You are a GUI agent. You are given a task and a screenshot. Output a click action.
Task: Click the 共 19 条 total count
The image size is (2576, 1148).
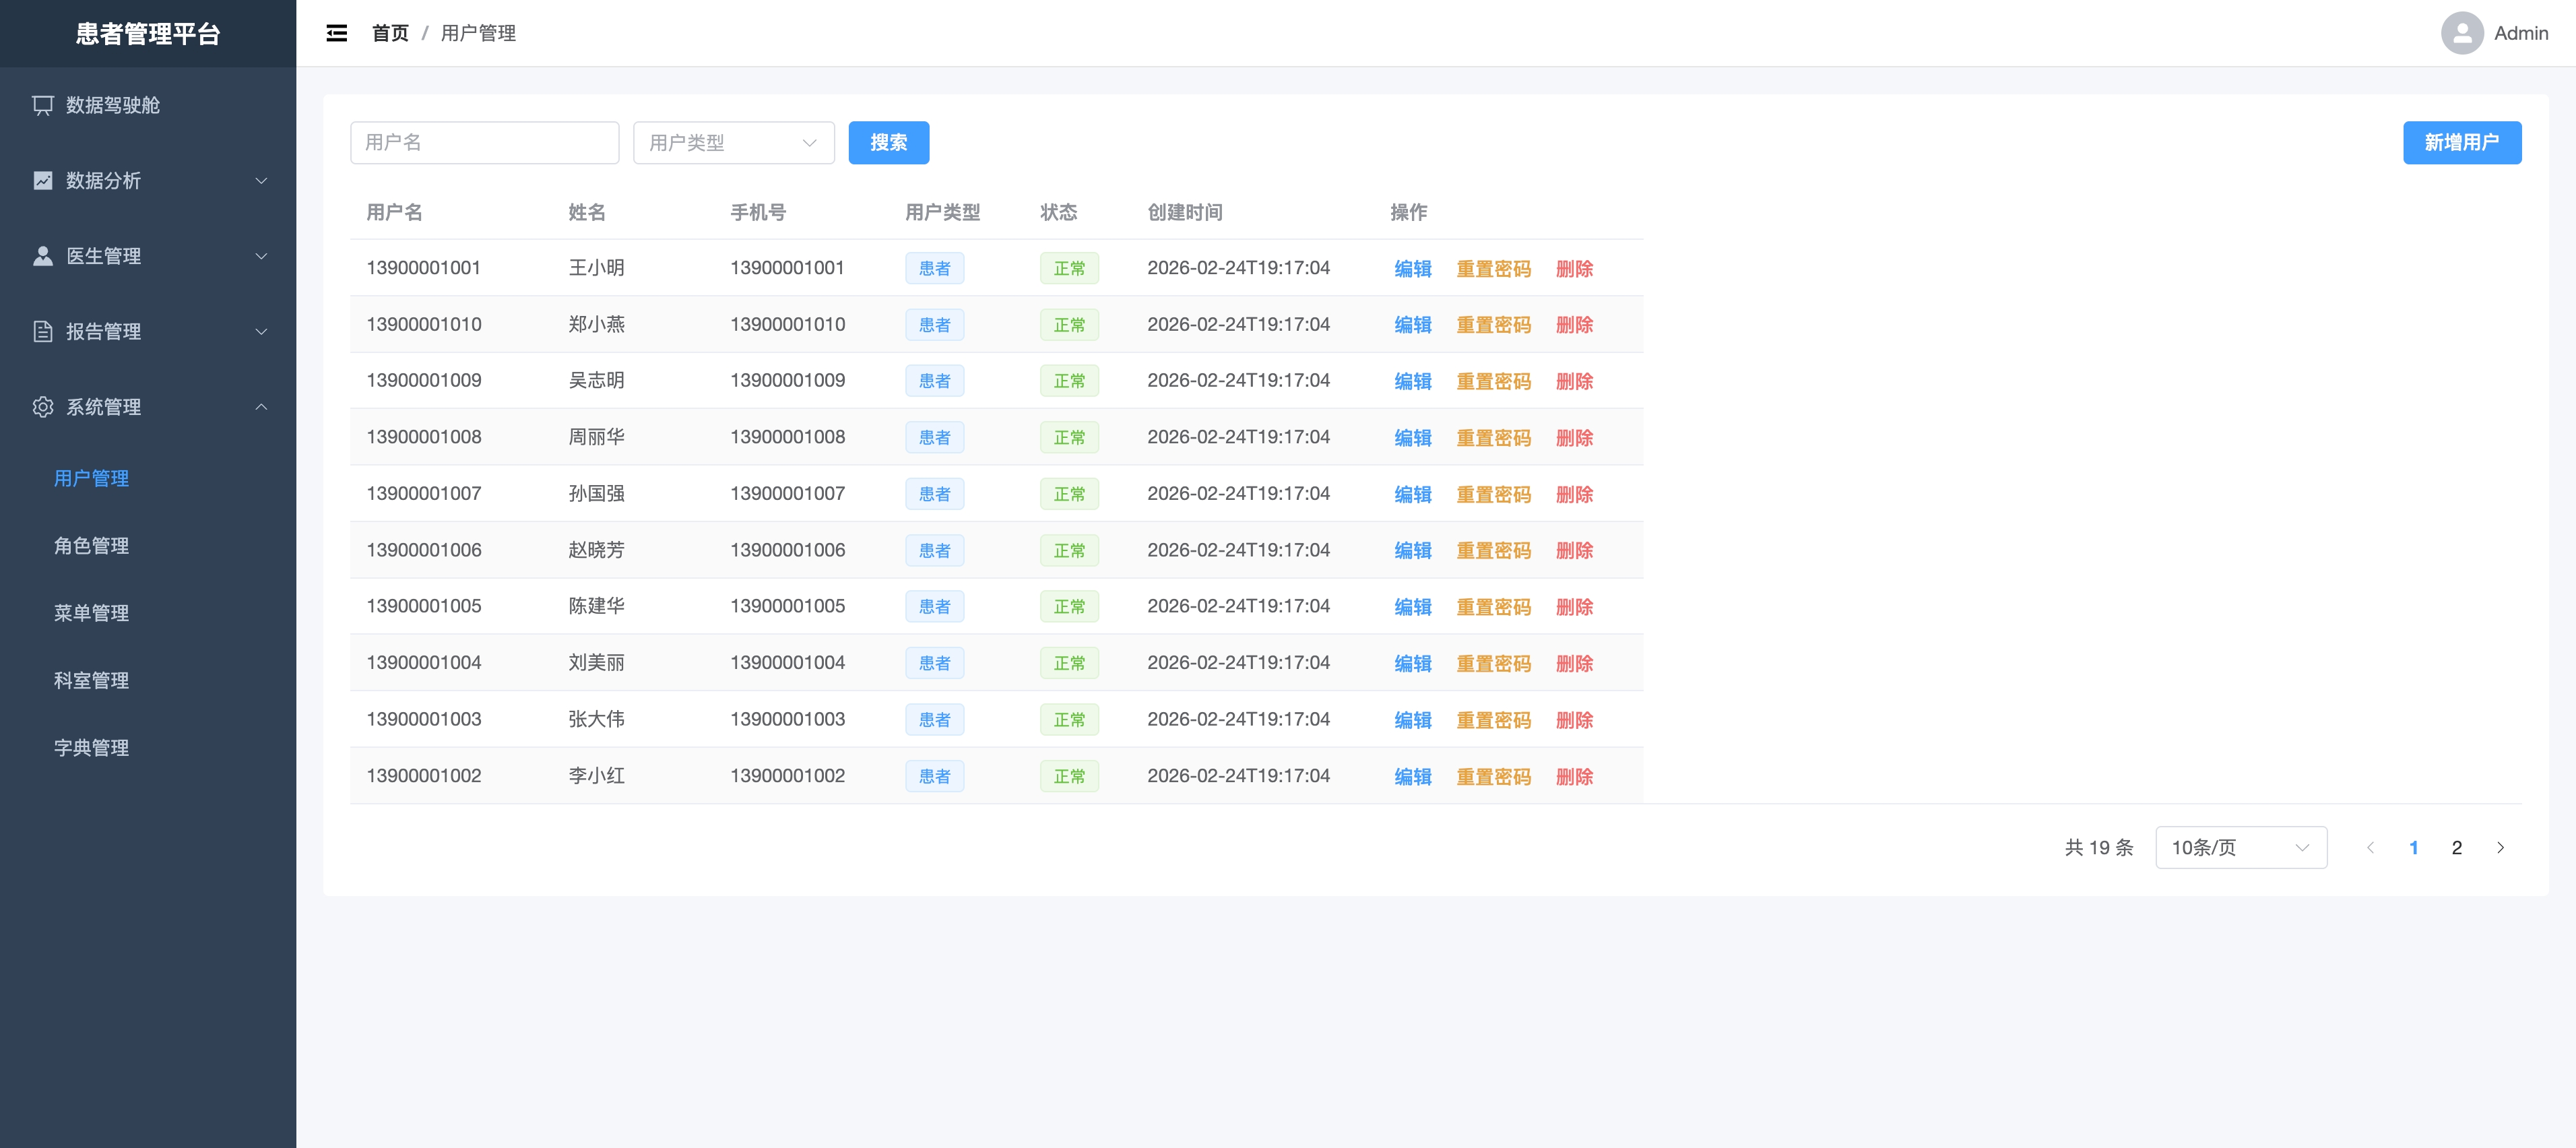(2099, 847)
